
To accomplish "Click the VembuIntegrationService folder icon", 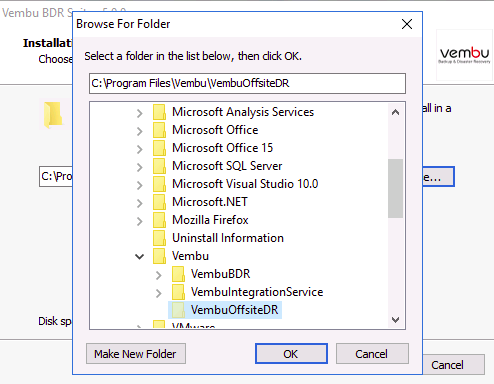I will point(178,292).
